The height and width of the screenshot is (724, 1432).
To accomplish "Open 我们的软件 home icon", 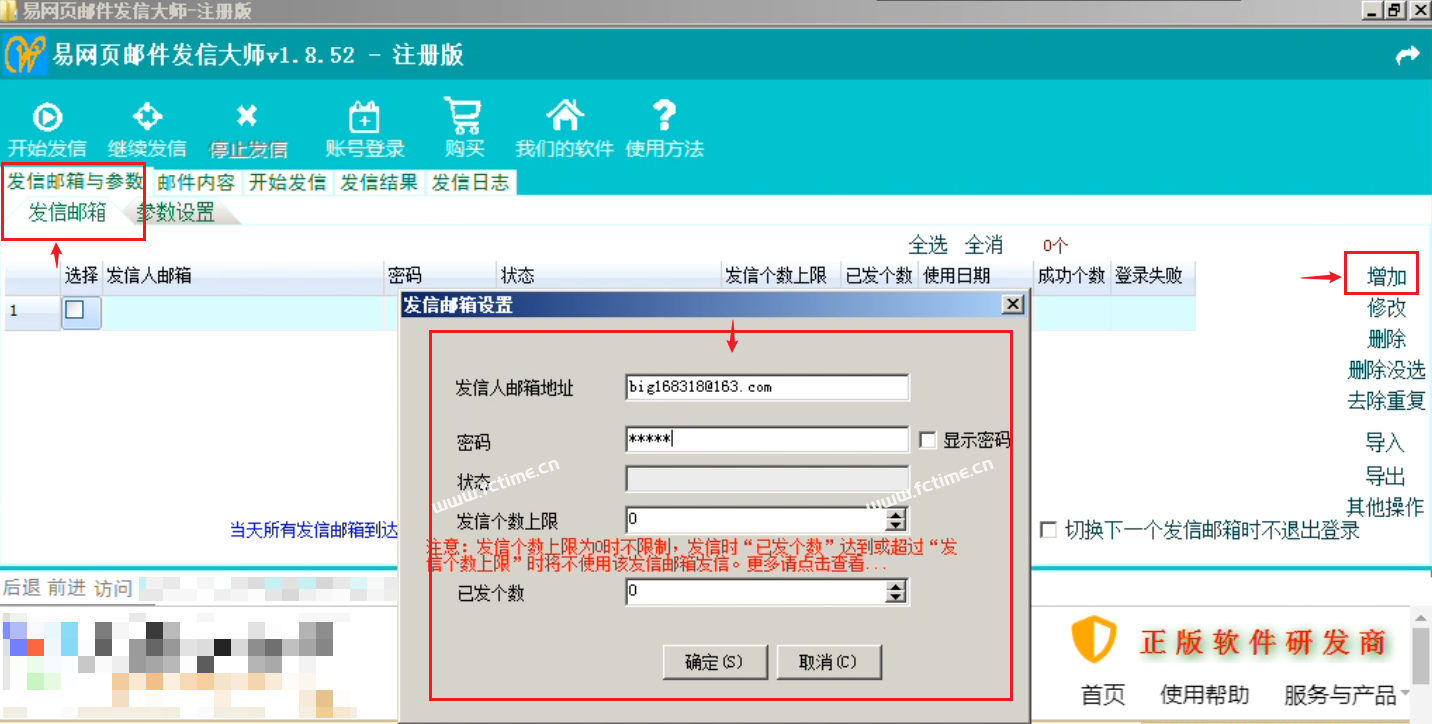I will pyautogui.click(x=564, y=116).
